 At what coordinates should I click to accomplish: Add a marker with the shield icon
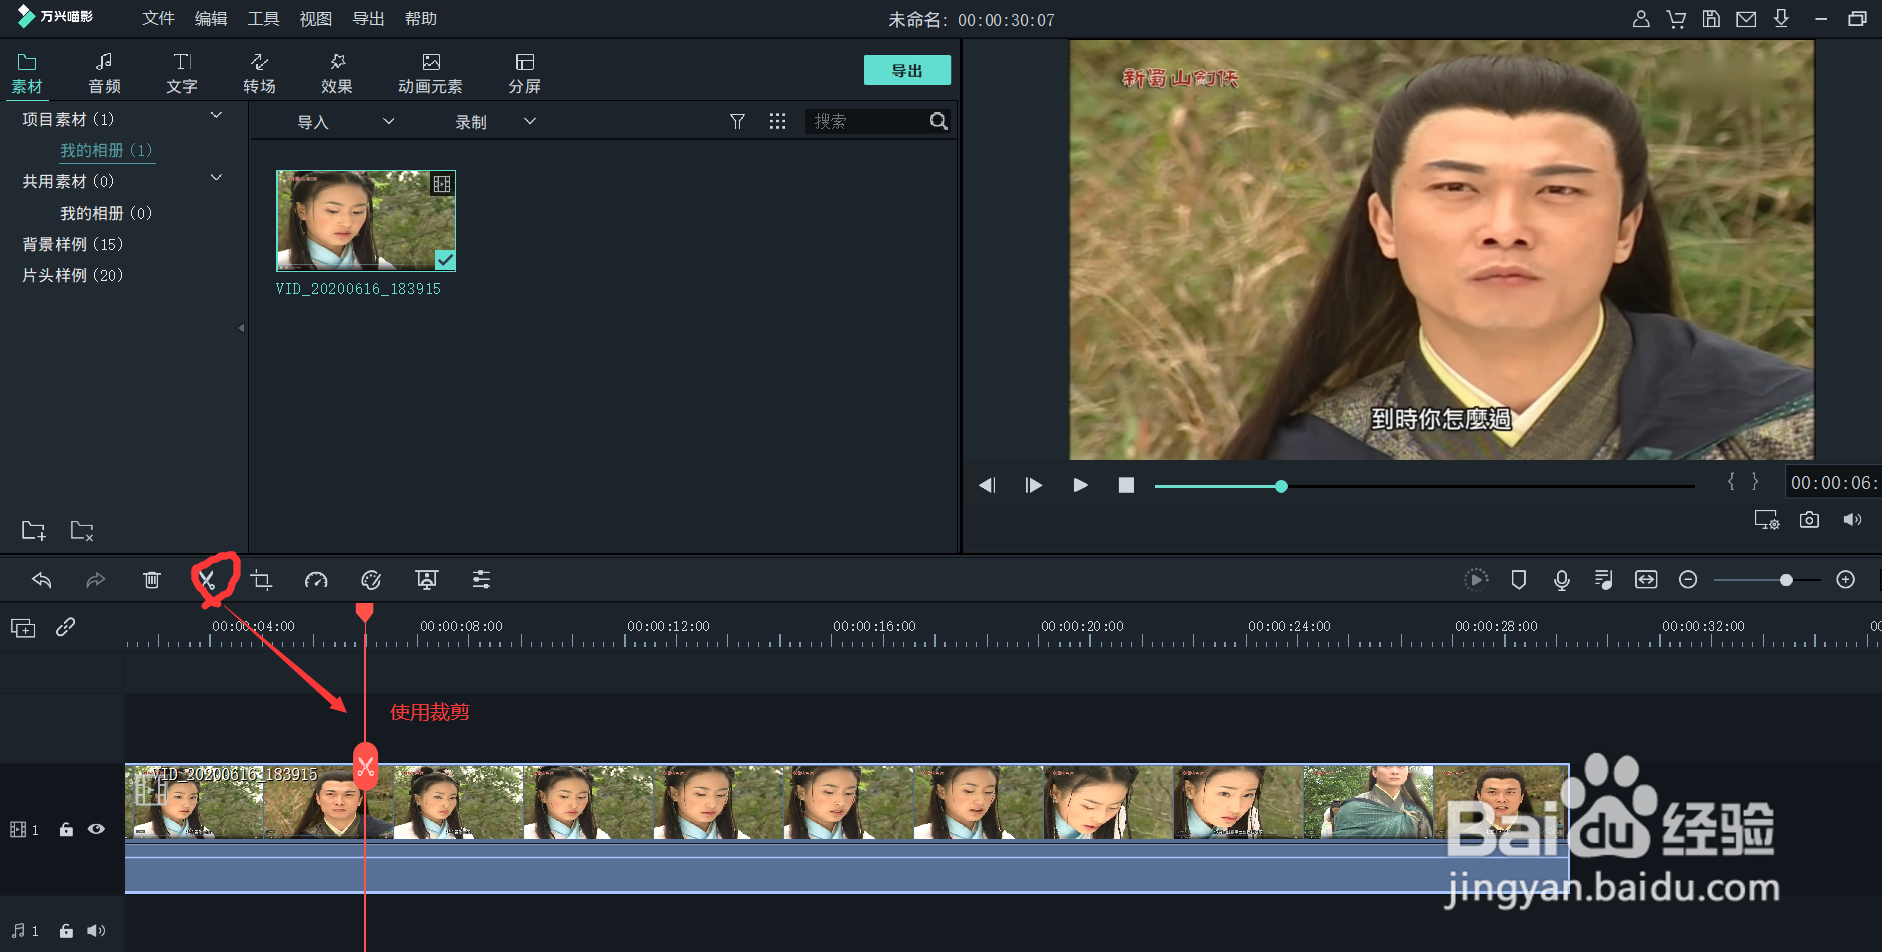(1518, 580)
